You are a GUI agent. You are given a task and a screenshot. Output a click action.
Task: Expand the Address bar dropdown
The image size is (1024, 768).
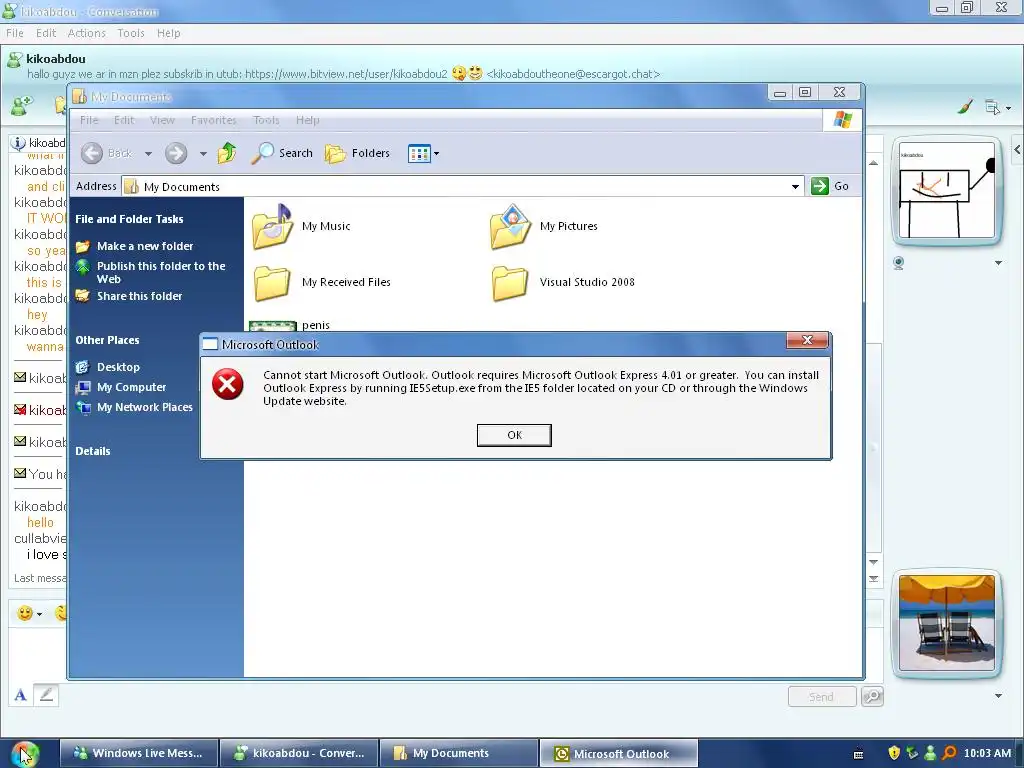point(795,187)
